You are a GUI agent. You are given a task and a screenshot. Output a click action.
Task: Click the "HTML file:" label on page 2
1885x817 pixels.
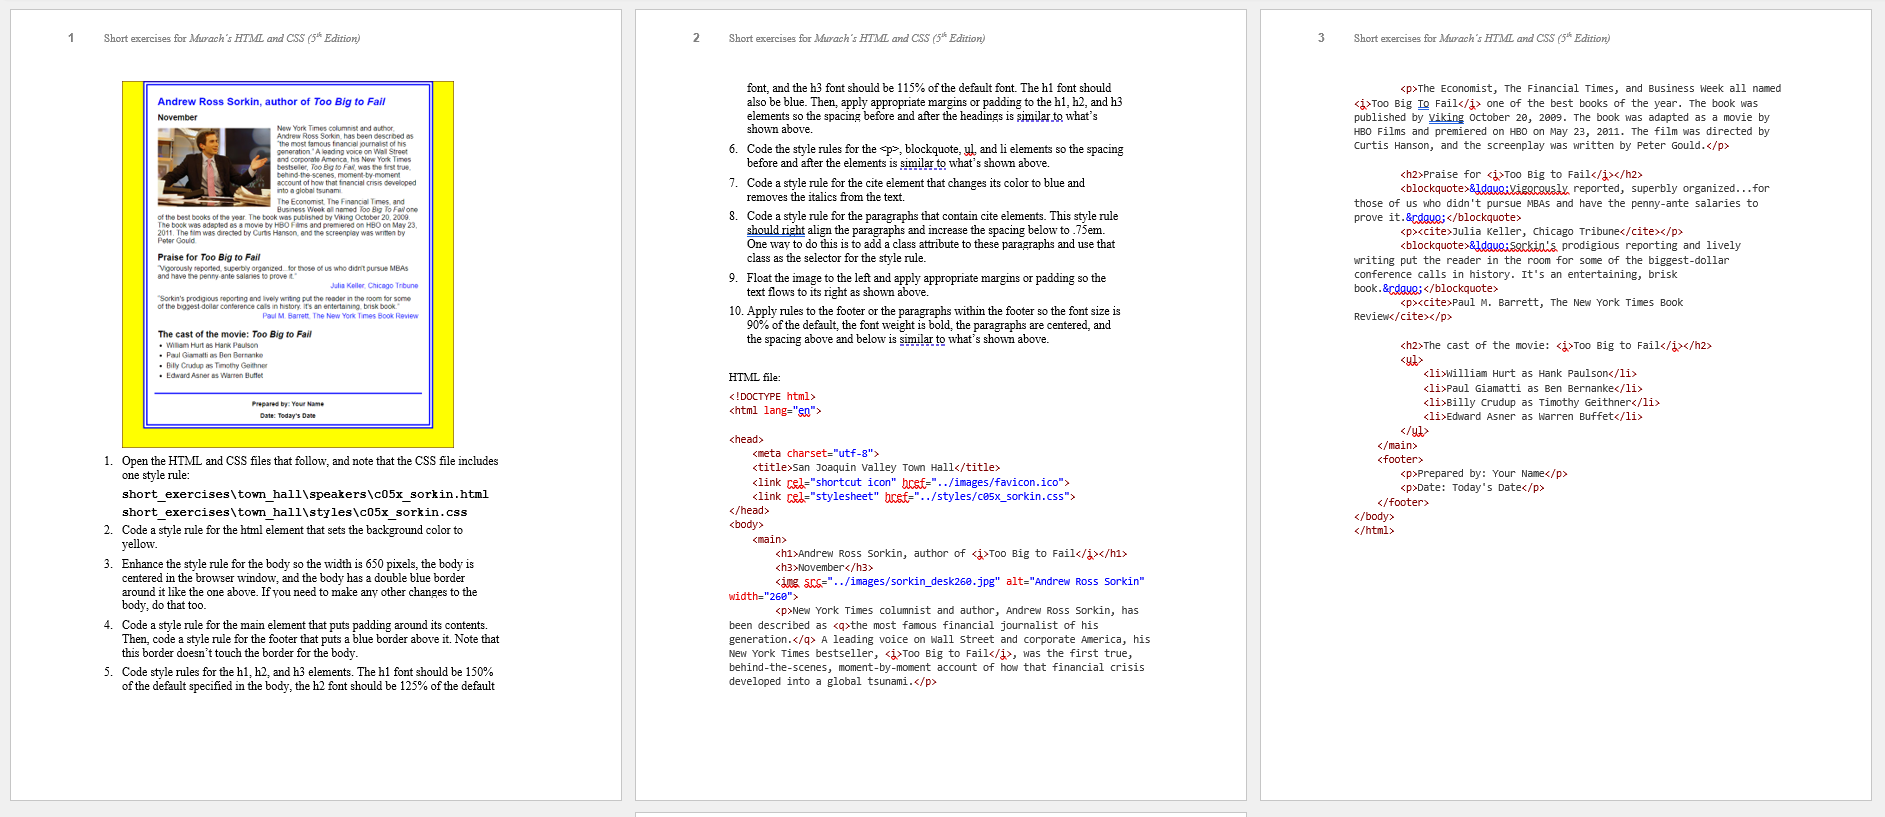[754, 377]
